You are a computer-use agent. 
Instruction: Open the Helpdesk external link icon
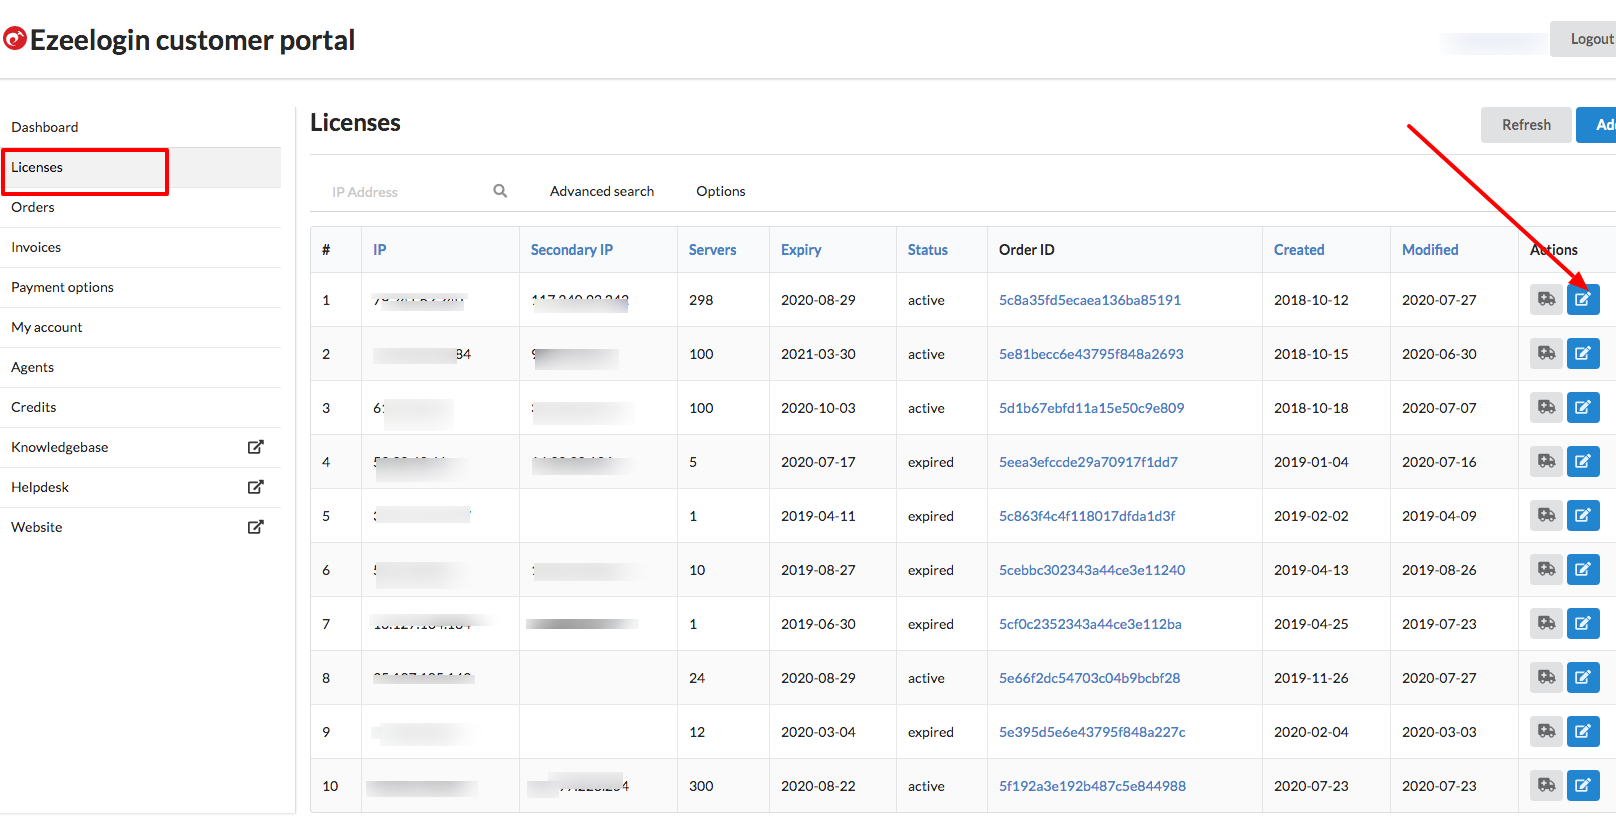(x=256, y=487)
